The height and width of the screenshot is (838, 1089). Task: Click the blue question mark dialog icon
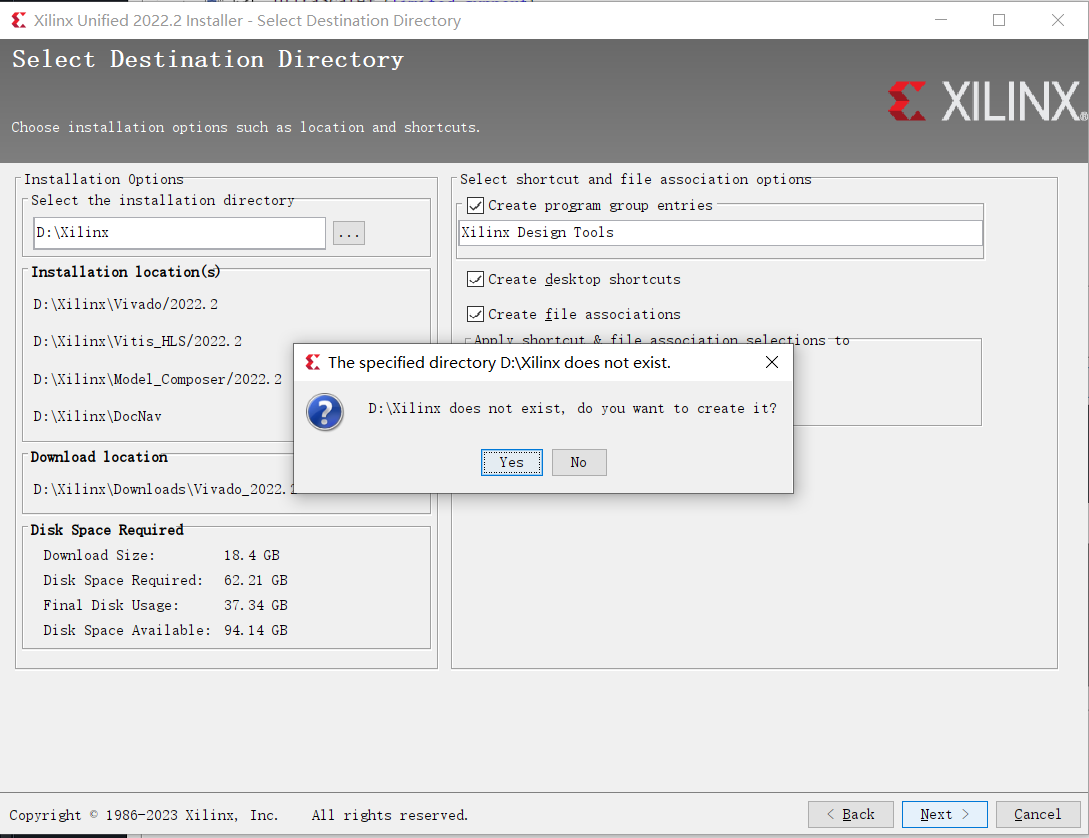(324, 412)
